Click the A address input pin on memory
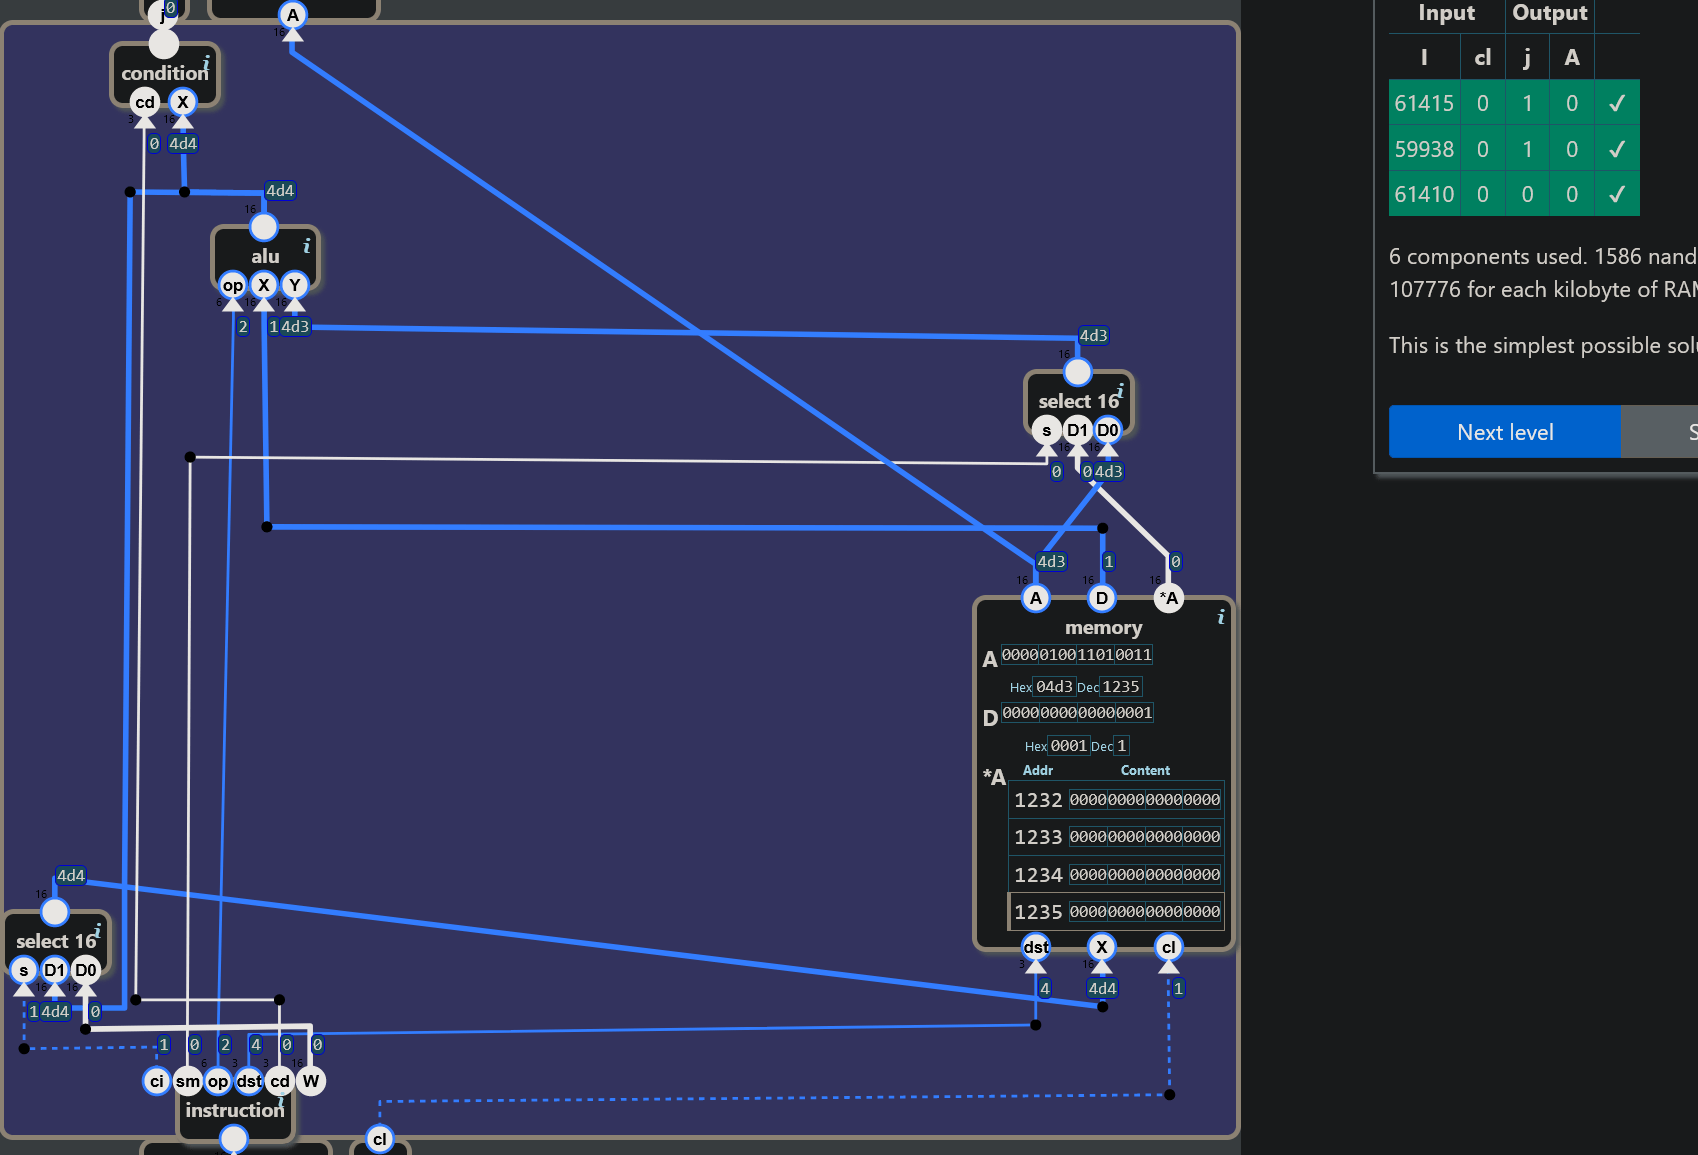The image size is (1698, 1155). 1035,597
